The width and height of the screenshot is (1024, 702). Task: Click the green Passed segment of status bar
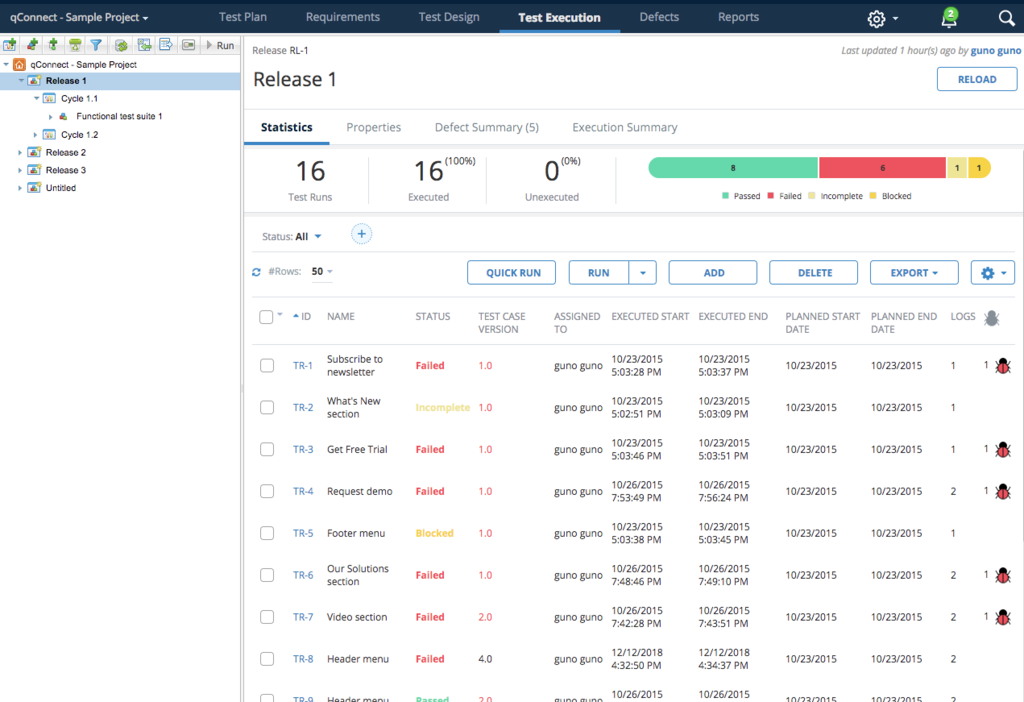point(733,168)
